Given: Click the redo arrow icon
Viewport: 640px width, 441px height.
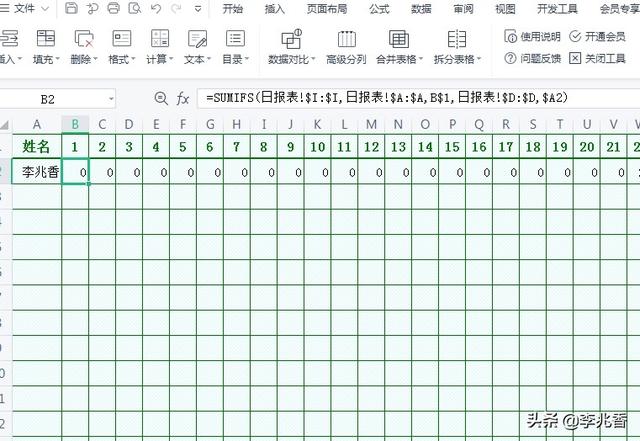Looking at the screenshot, I should pos(176,8).
